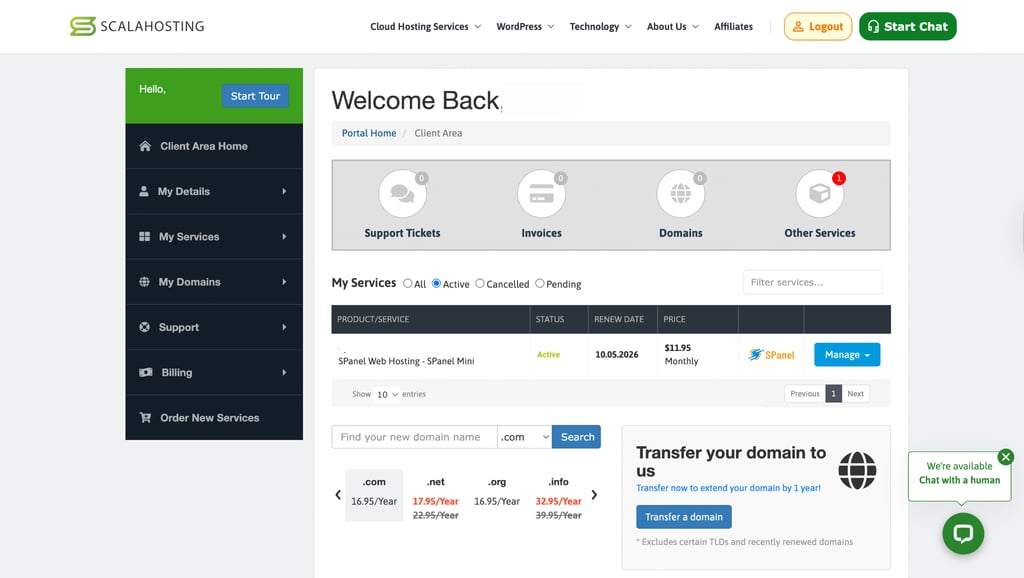Expand the WordPress menu
This screenshot has width=1024, height=578.
click(525, 27)
